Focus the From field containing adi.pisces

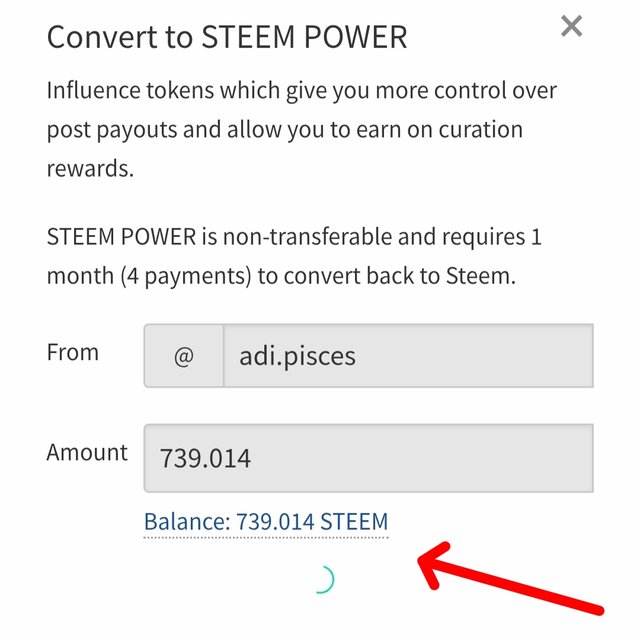point(408,356)
